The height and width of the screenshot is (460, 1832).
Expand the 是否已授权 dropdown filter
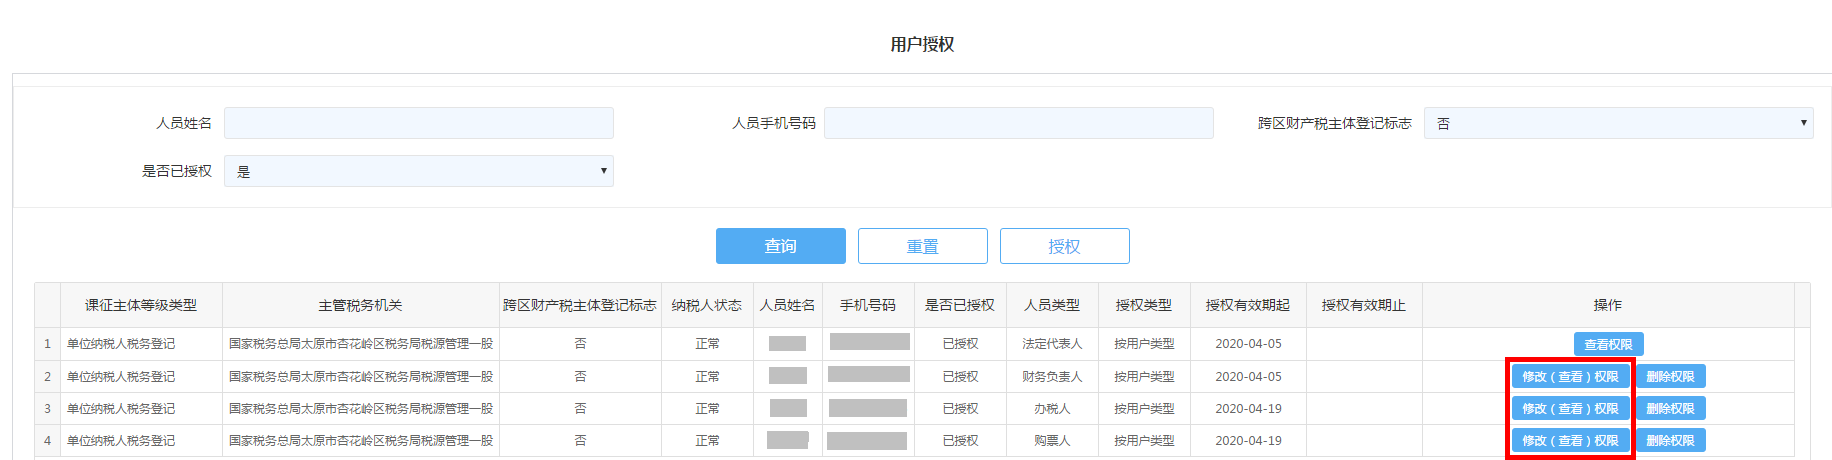pos(418,171)
